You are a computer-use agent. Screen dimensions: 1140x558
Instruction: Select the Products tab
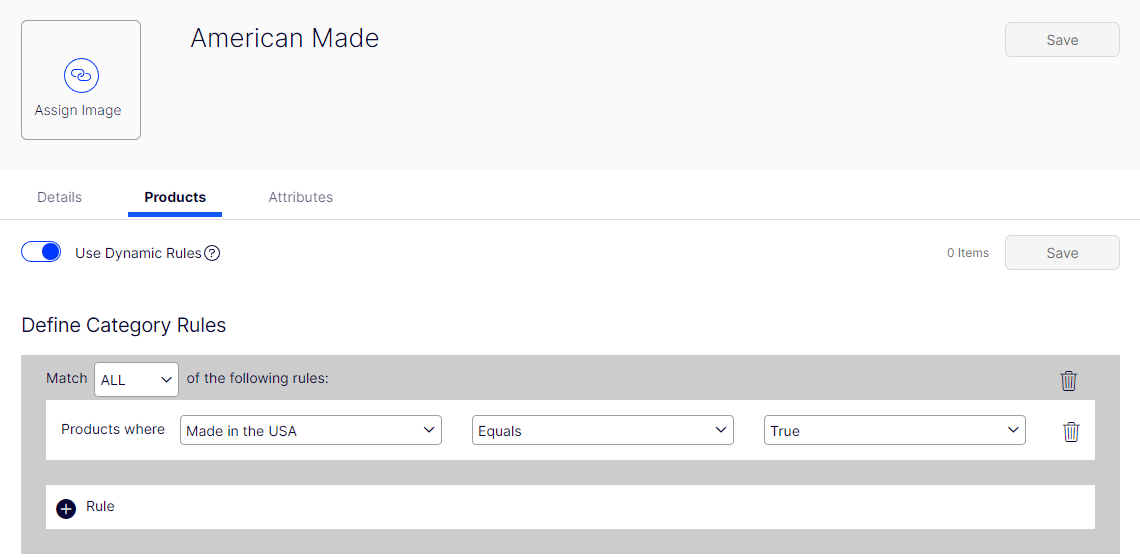175,197
